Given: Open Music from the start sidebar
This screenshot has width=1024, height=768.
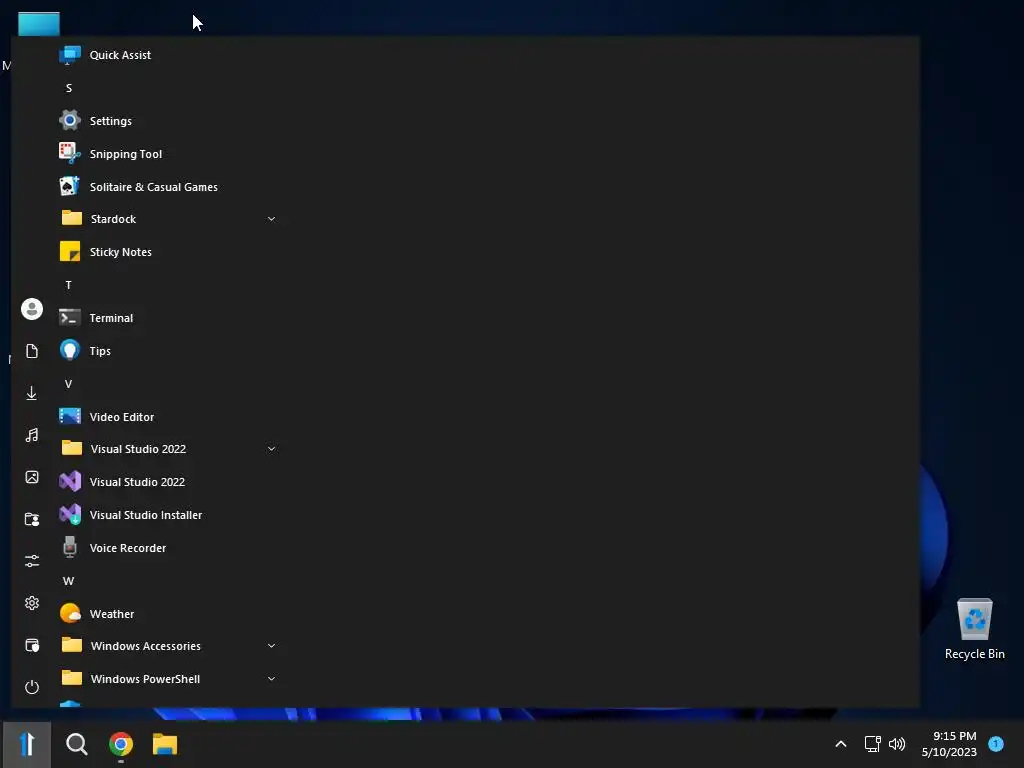Looking at the screenshot, I should (x=31, y=435).
